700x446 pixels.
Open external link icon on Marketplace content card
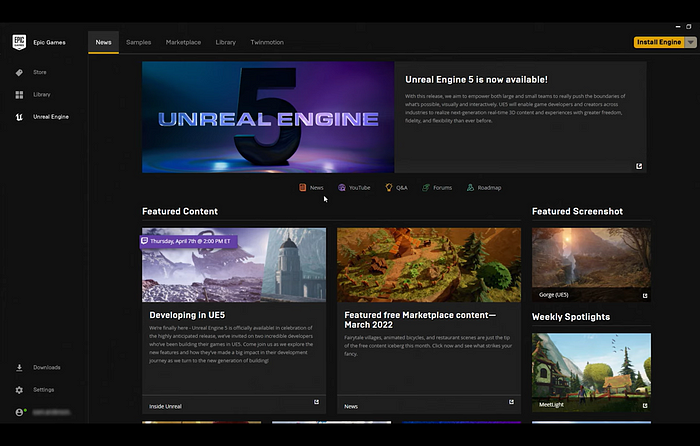point(511,402)
